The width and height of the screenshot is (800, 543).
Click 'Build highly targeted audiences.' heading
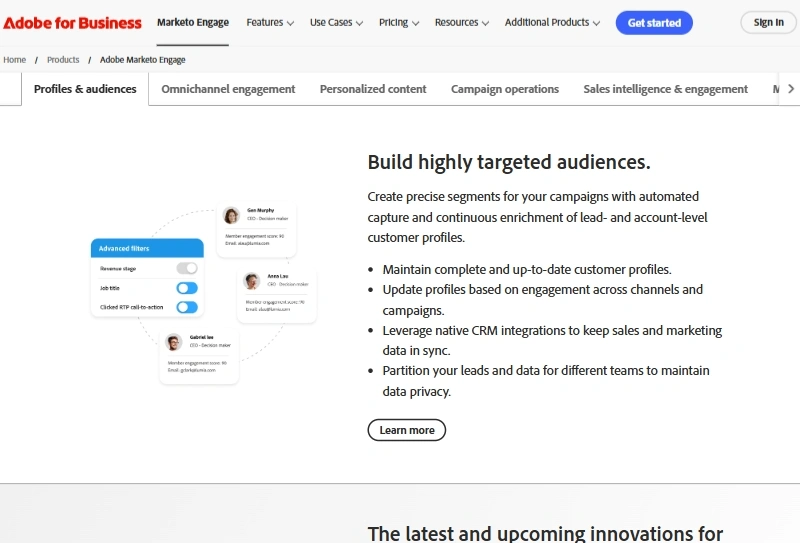point(509,162)
